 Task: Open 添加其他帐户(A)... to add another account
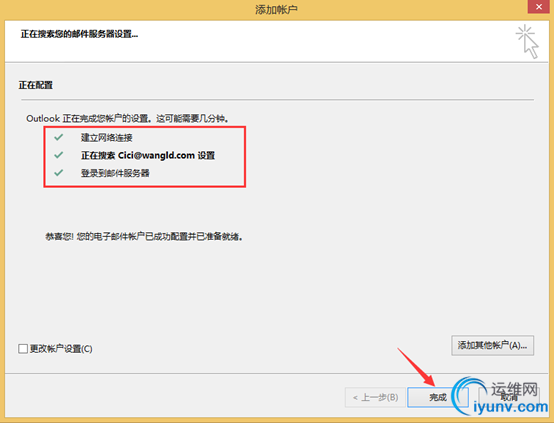[x=492, y=345]
